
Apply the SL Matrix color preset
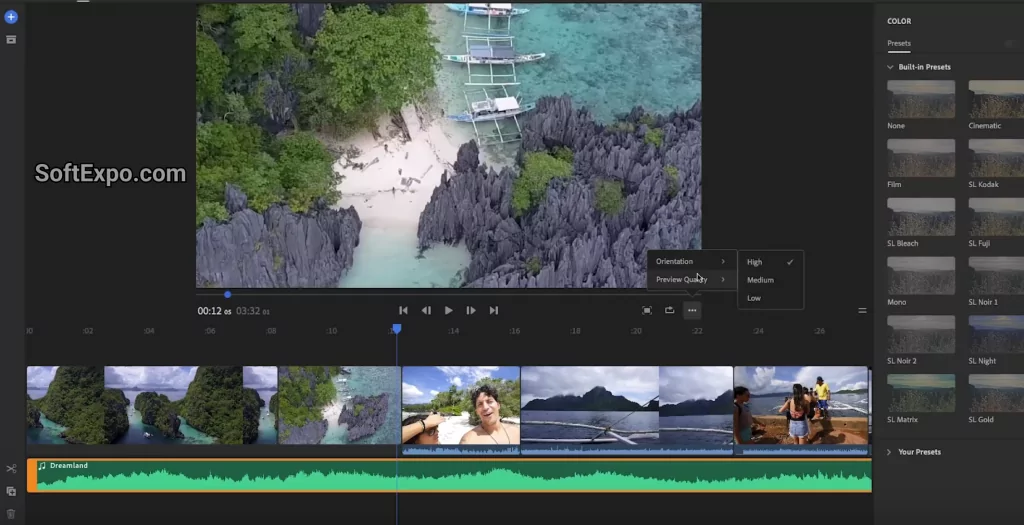click(x=921, y=393)
